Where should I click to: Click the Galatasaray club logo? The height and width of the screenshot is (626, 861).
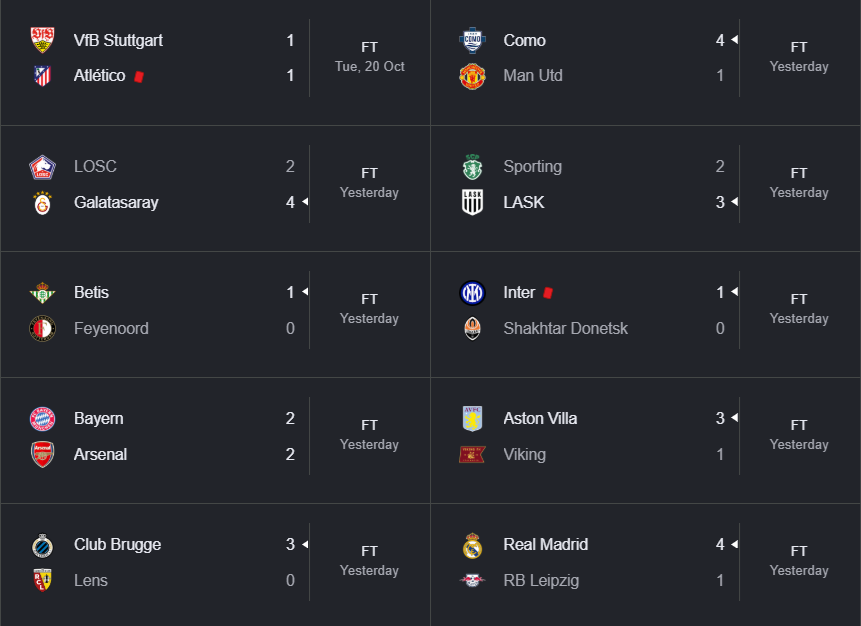pyautogui.click(x=42, y=203)
